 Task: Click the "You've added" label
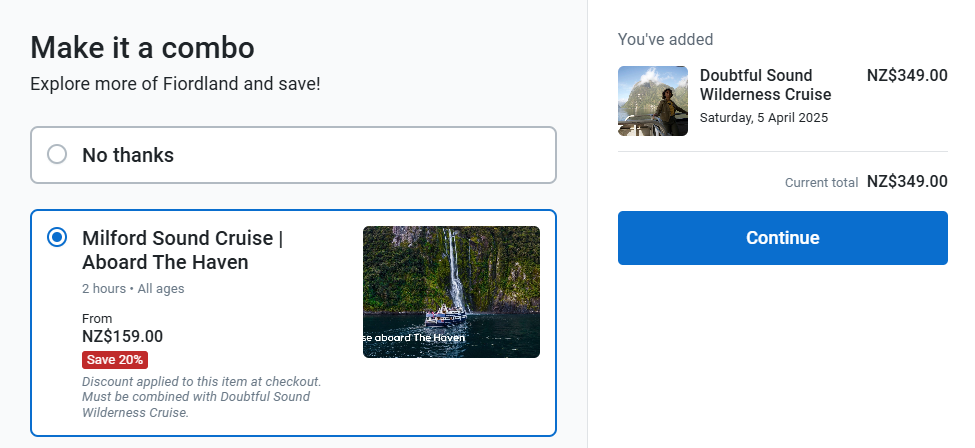665,40
